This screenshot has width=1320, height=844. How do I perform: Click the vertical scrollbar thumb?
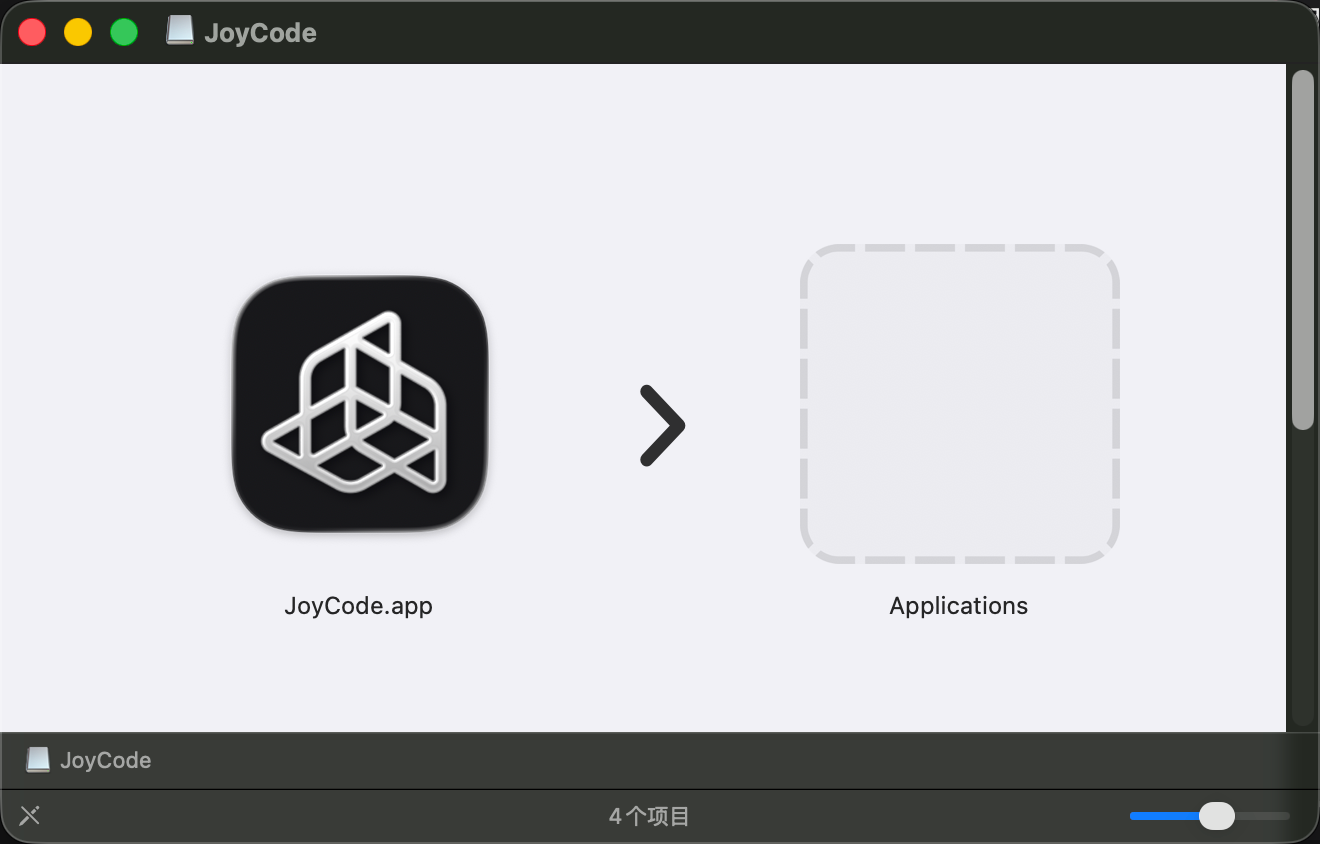(1303, 250)
